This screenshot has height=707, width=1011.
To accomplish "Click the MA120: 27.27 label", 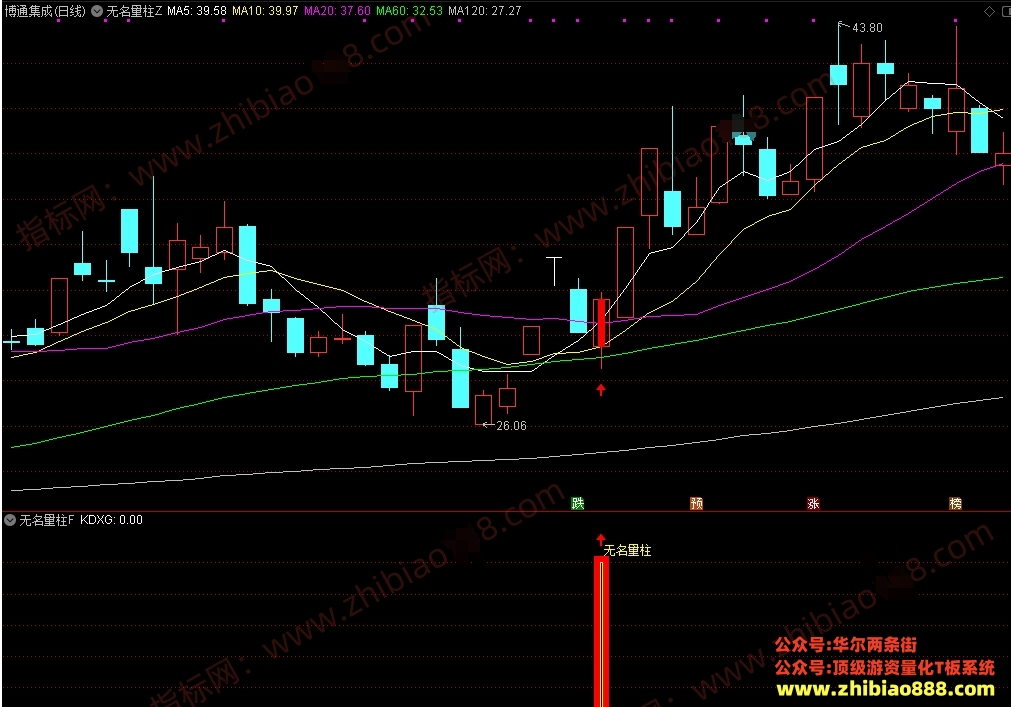I will (484, 11).
